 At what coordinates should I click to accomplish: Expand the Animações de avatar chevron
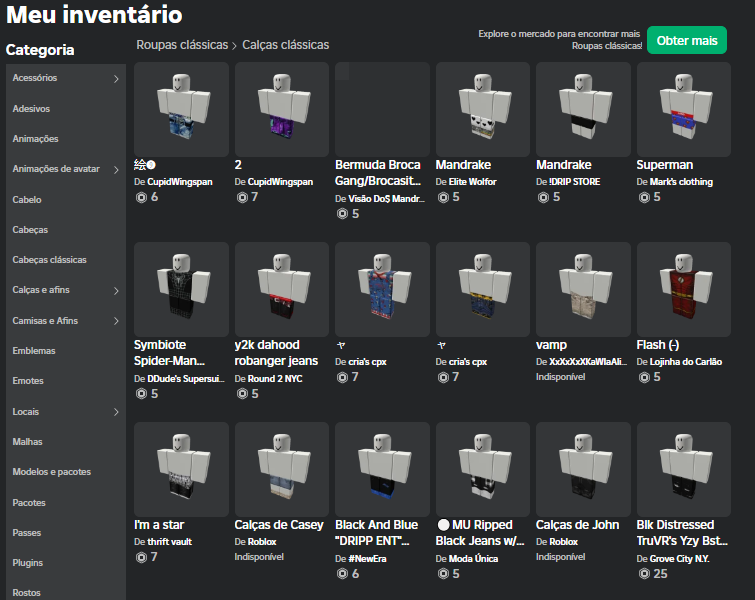coord(116,170)
